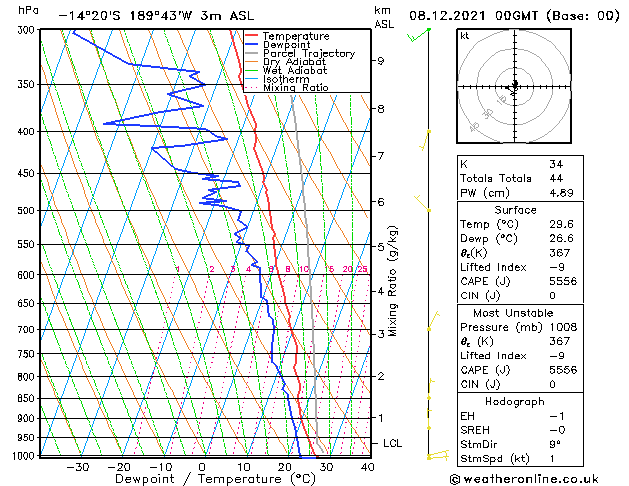This screenshot has width=629, height=486.
Task: Click the date 08.12.2021 00GMT header
Action: (x=514, y=15)
